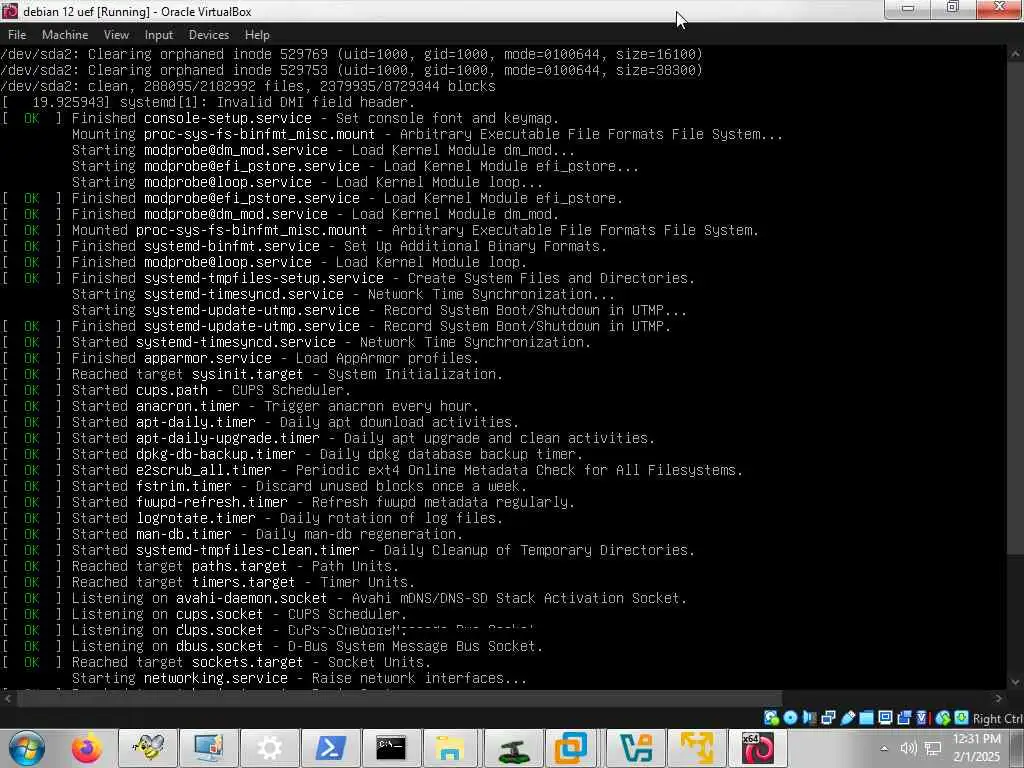Open Command Prompt from the taskbar
Viewport: 1024px width, 768px height.
point(391,748)
